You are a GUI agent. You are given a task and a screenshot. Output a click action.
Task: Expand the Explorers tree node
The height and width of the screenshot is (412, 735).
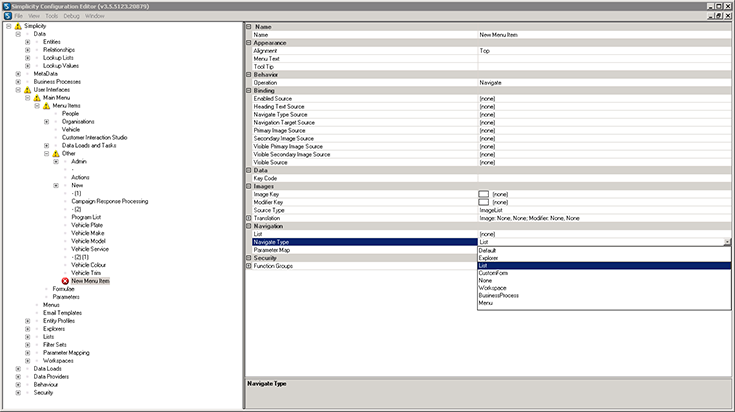(x=28, y=329)
